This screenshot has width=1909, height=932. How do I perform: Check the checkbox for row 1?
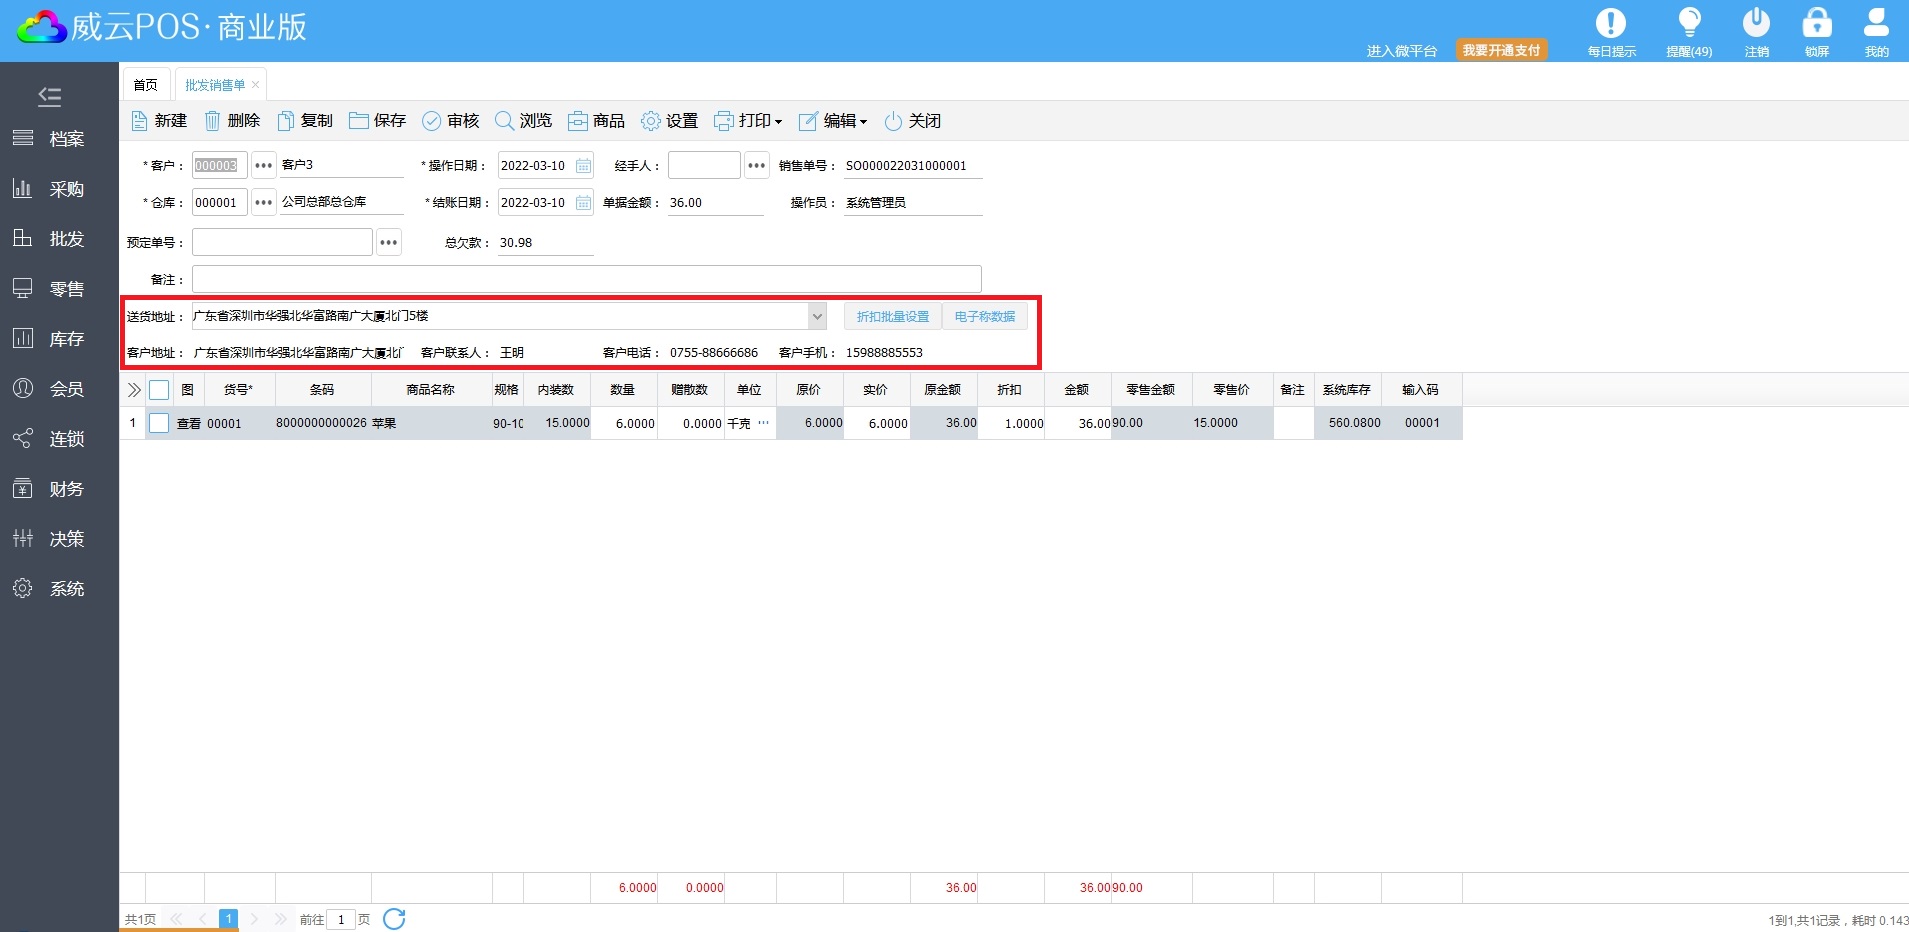pos(159,423)
